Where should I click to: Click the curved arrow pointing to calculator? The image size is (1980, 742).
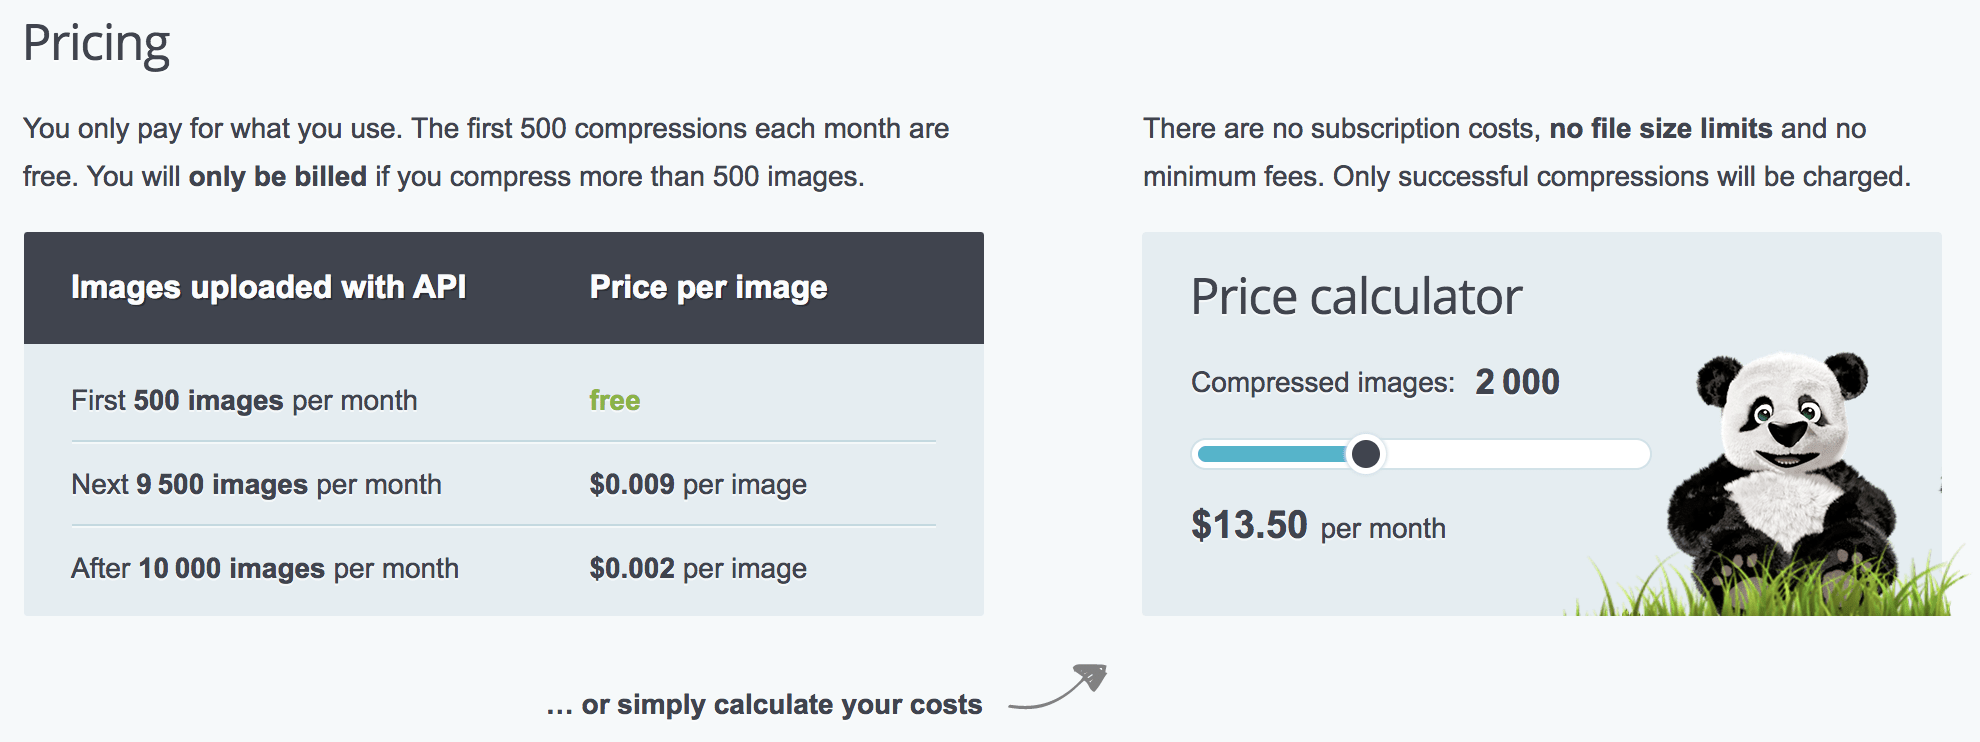click(x=1058, y=687)
